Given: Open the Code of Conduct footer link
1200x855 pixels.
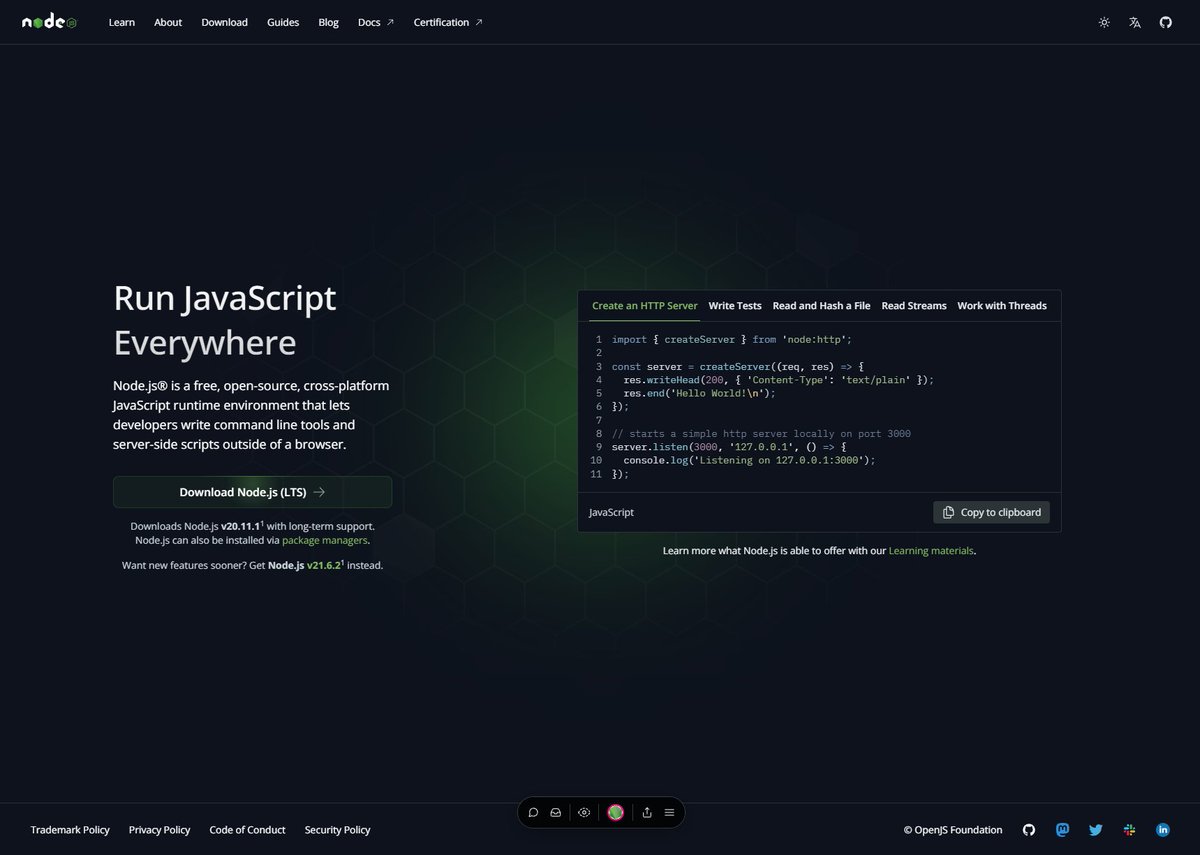Looking at the screenshot, I should pyautogui.click(x=247, y=830).
